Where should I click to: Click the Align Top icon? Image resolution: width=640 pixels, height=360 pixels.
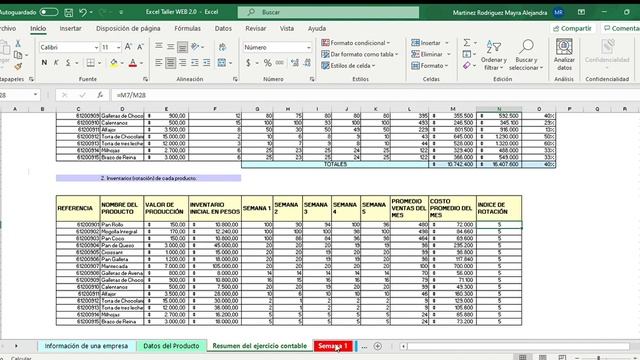(159, 47)
